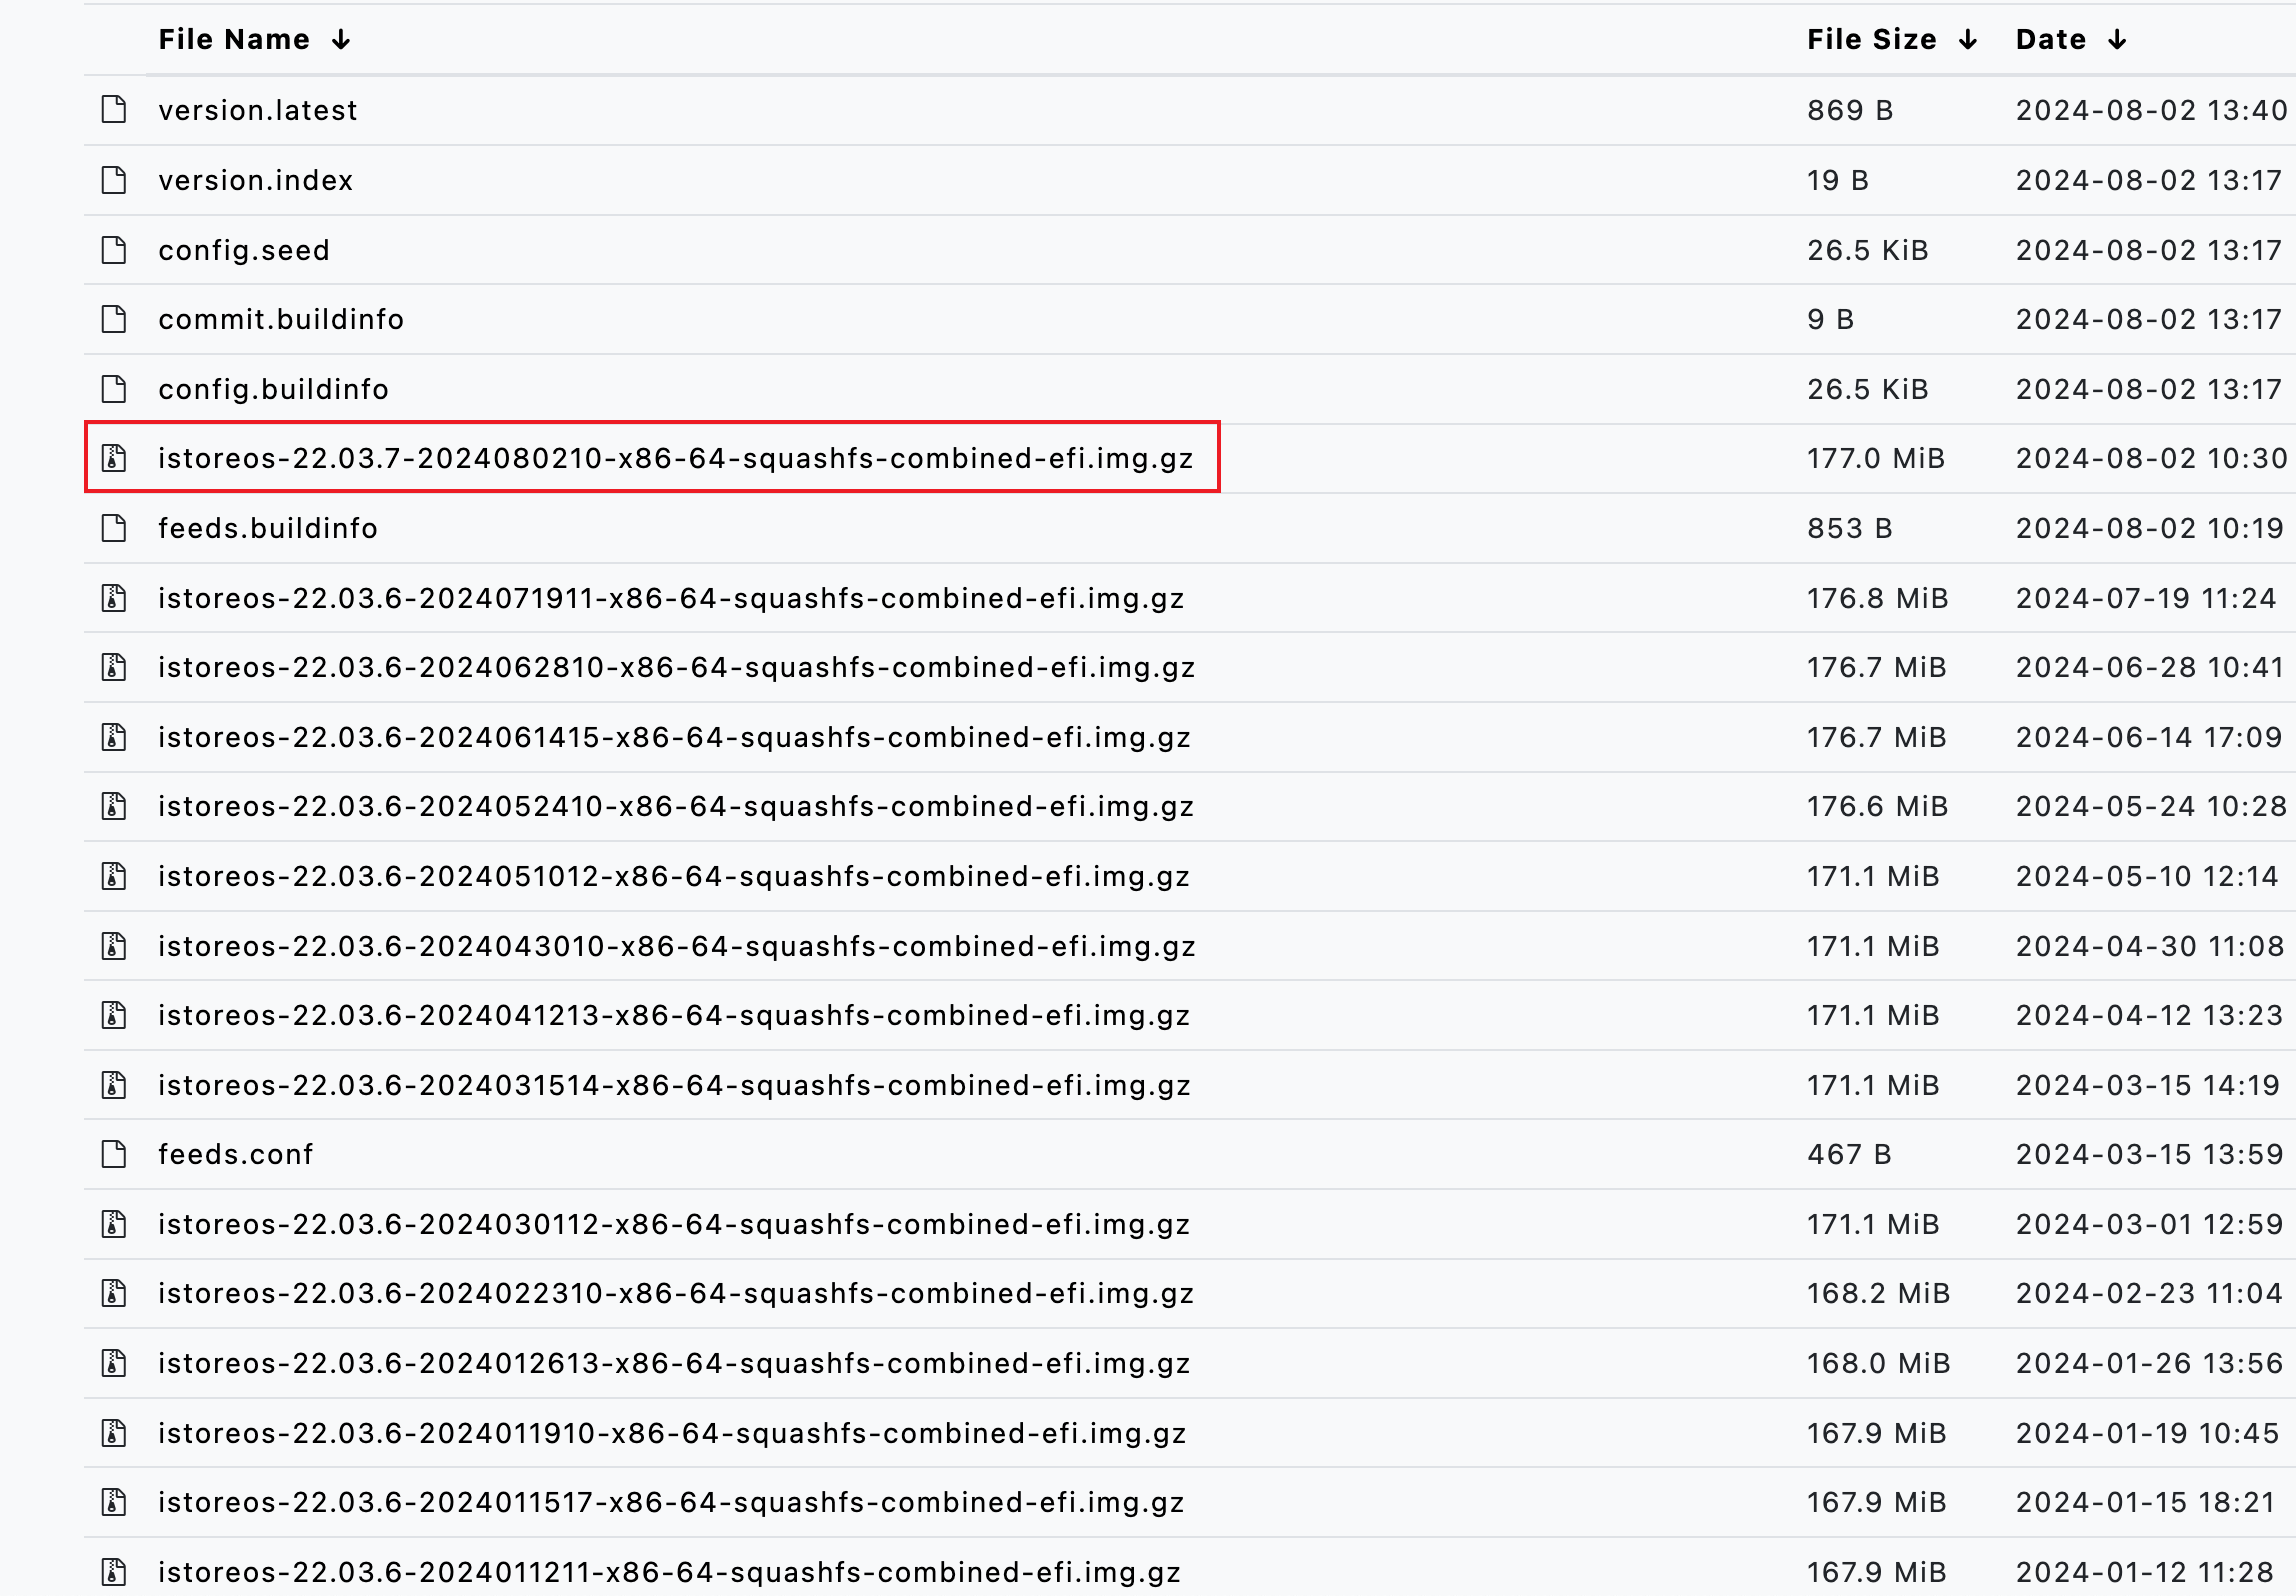This screenshot has height=1596, width=2296.
Task: Open the commit.buildinfo file link
Action: coord(281,319)
